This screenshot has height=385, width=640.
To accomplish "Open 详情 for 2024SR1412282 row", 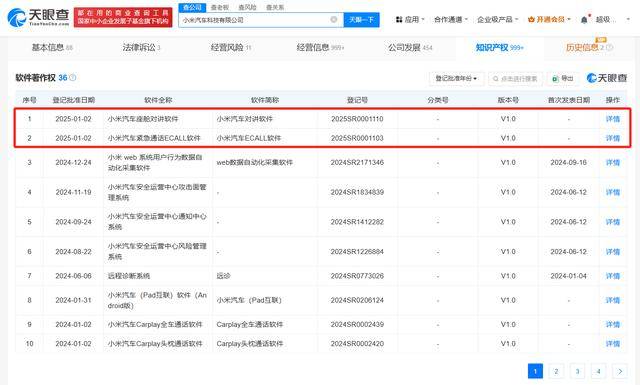I will (x=613, y=222).
